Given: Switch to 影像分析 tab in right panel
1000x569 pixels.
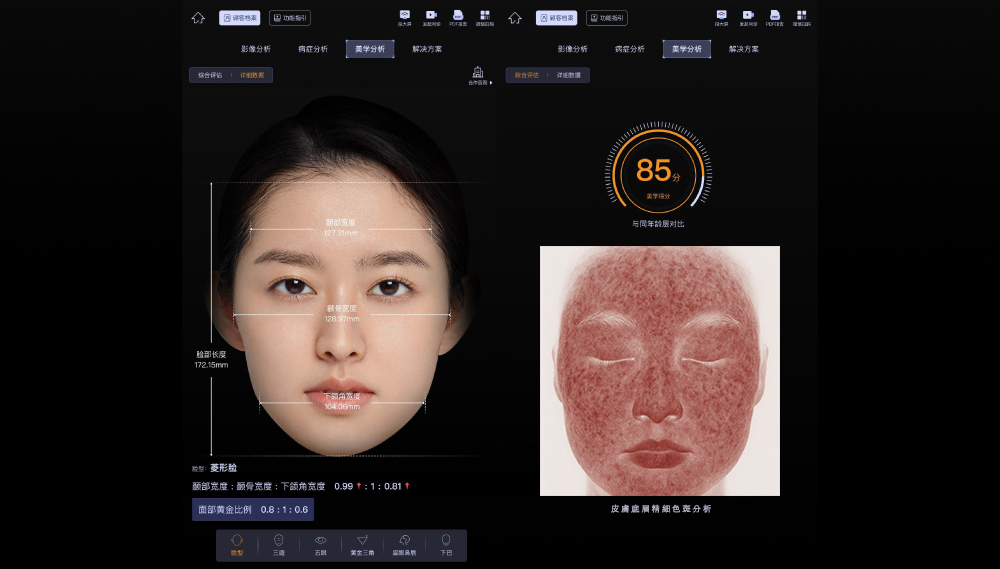Looking at the screenshot, I should point(573,49).
